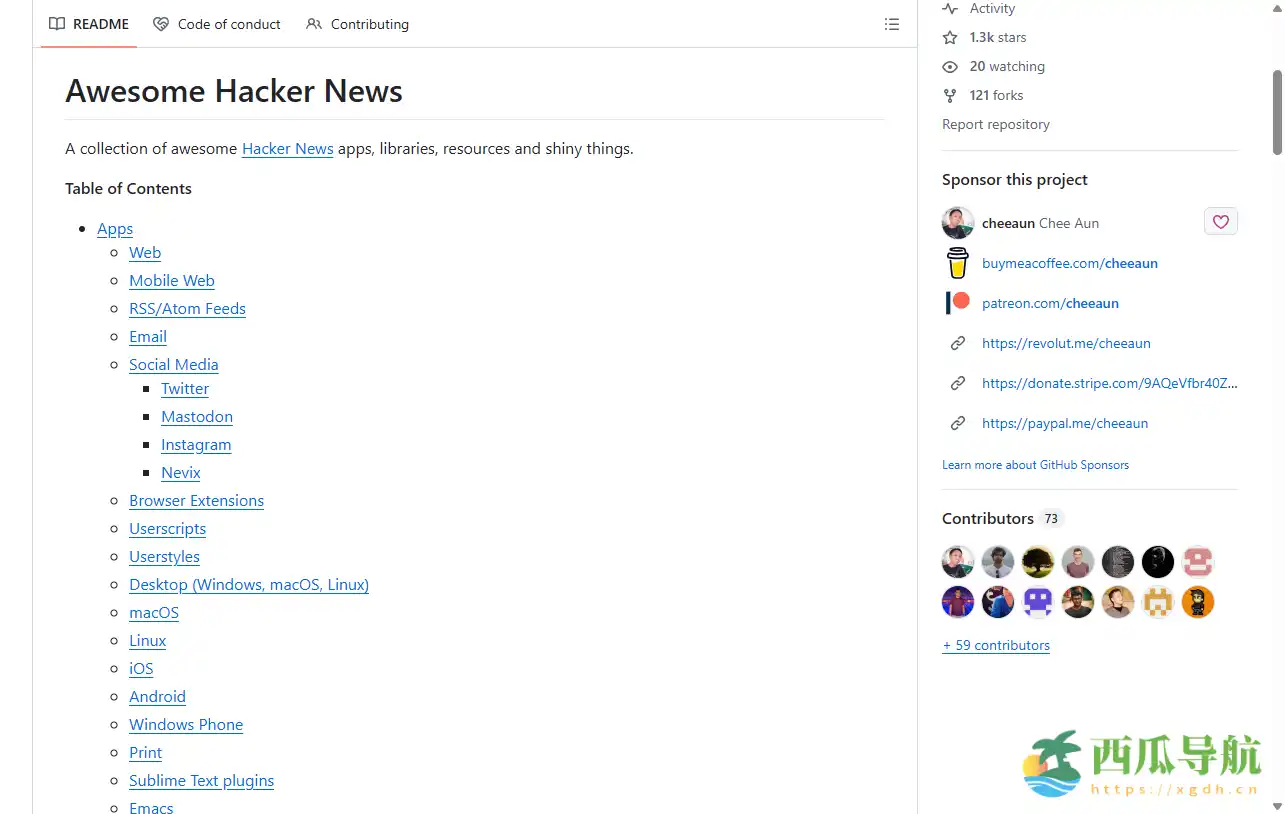Image resolution: width=1285 pixels, height=814 pixels.
Task: Switch to the README tab
Action: [x=89, y=24]
